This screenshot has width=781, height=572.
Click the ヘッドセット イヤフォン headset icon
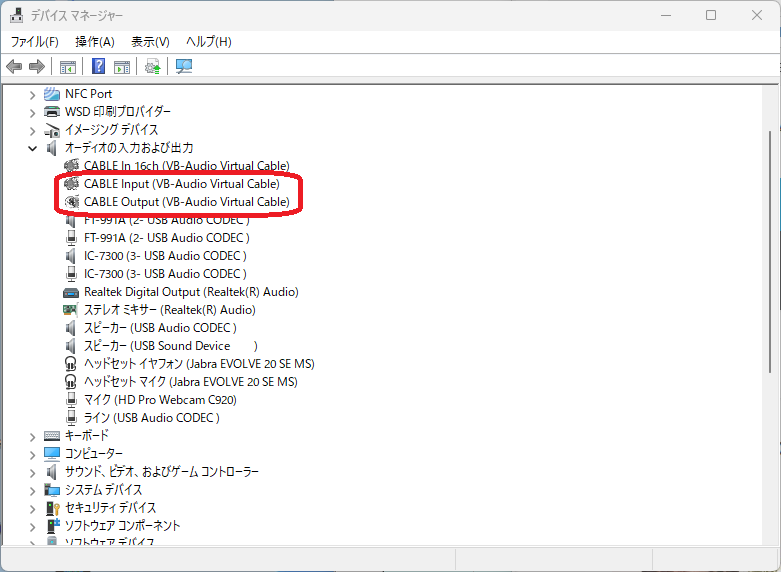pos(71,364)
